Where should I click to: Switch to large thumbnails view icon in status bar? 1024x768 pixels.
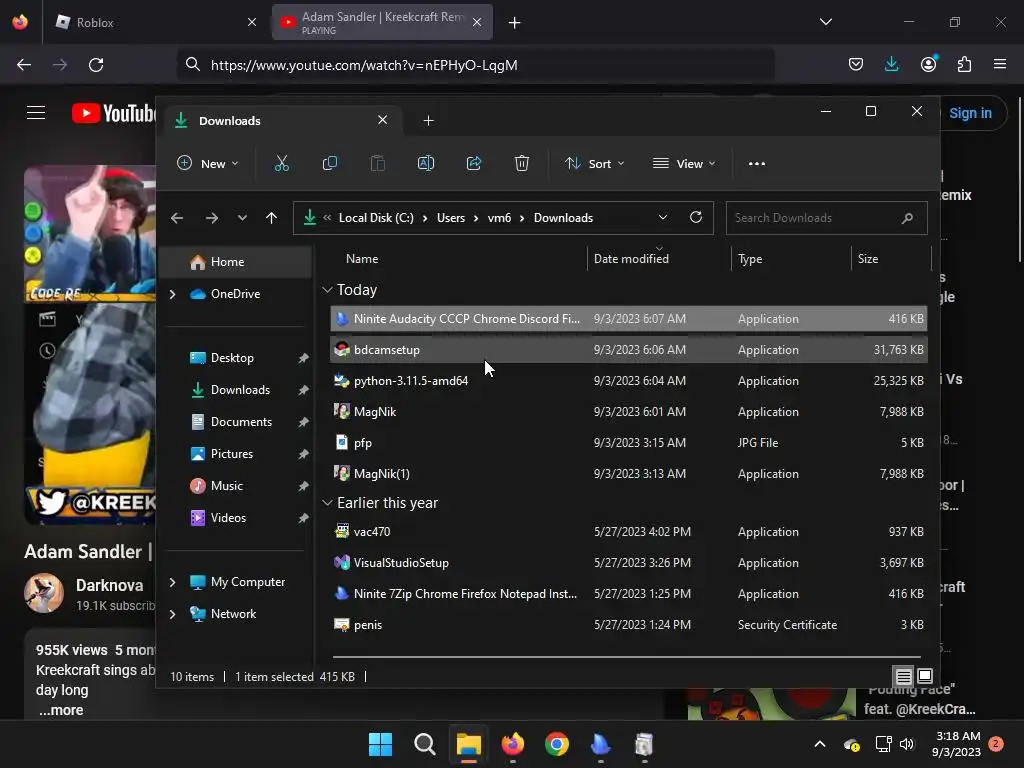click(x=925, y=676)
